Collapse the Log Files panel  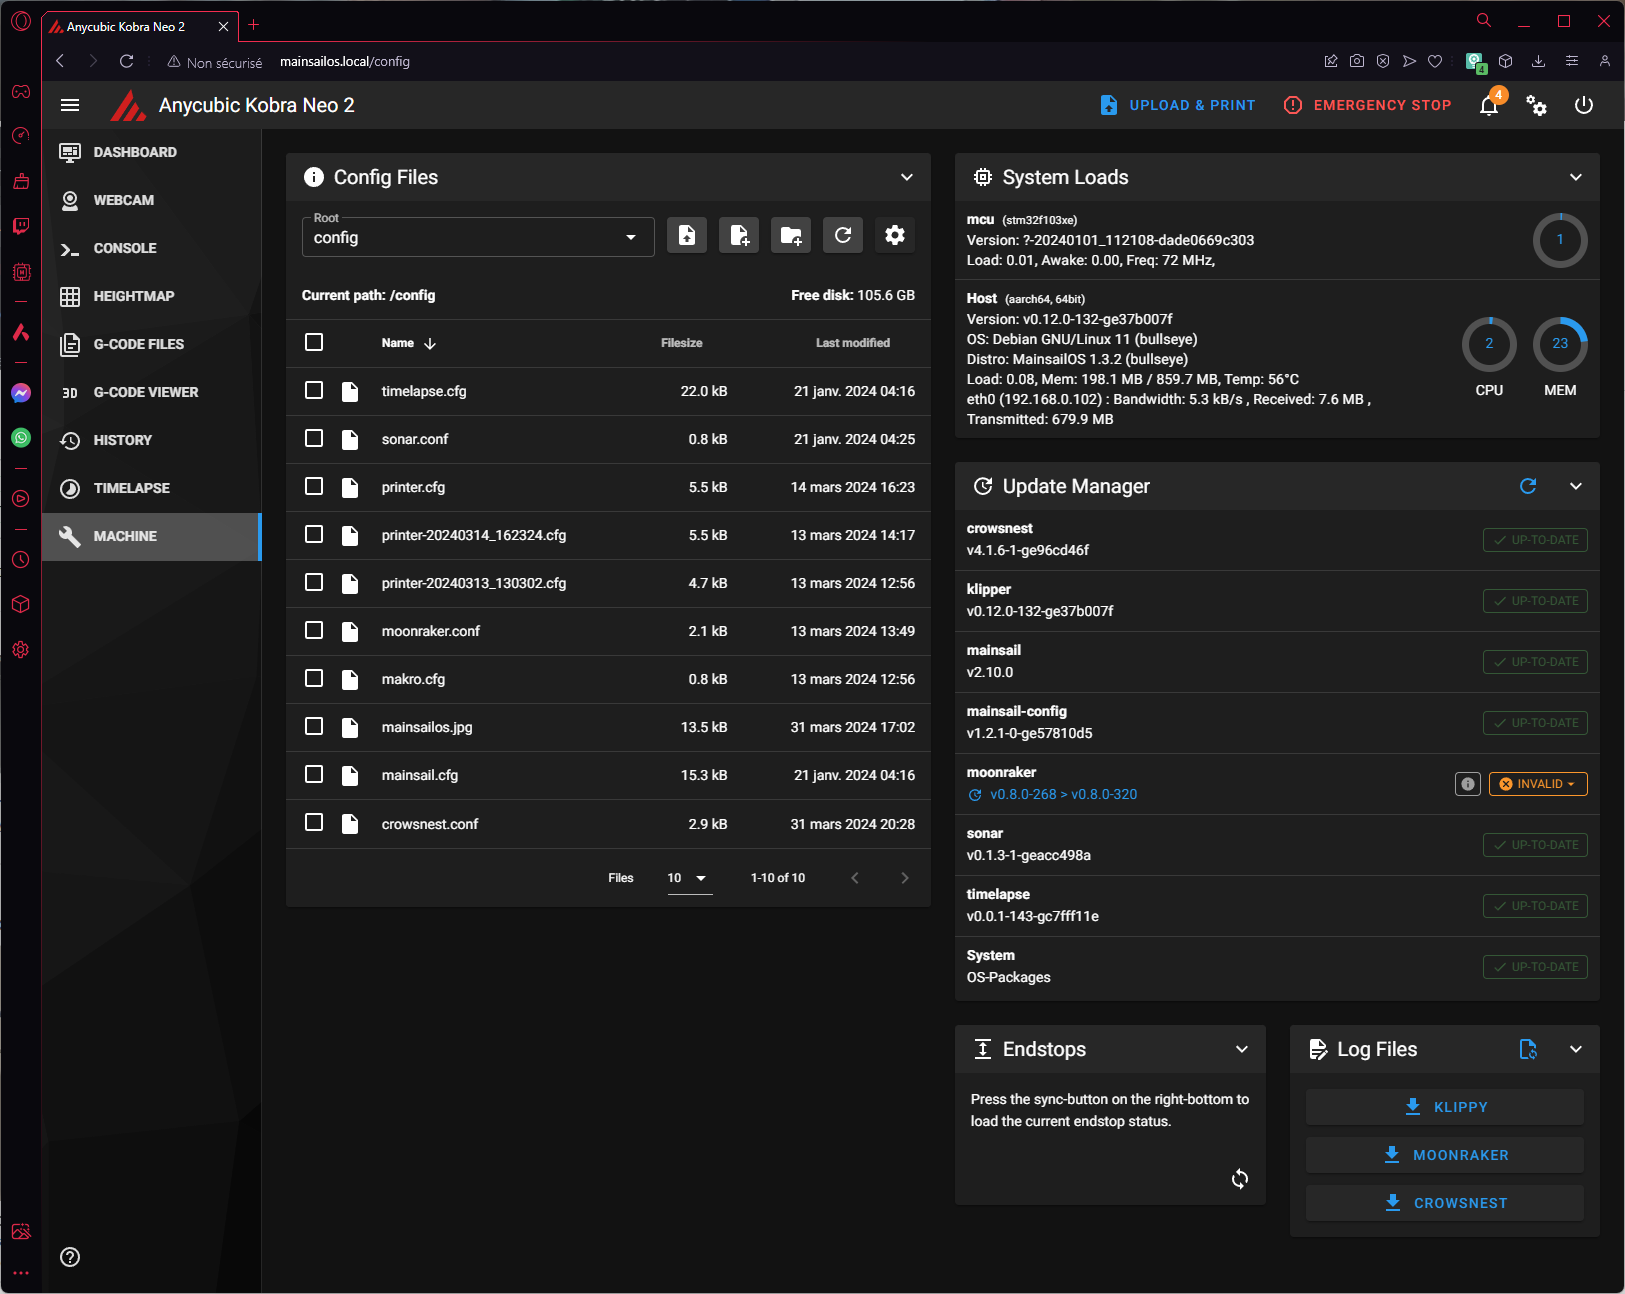(1576, 1049)
